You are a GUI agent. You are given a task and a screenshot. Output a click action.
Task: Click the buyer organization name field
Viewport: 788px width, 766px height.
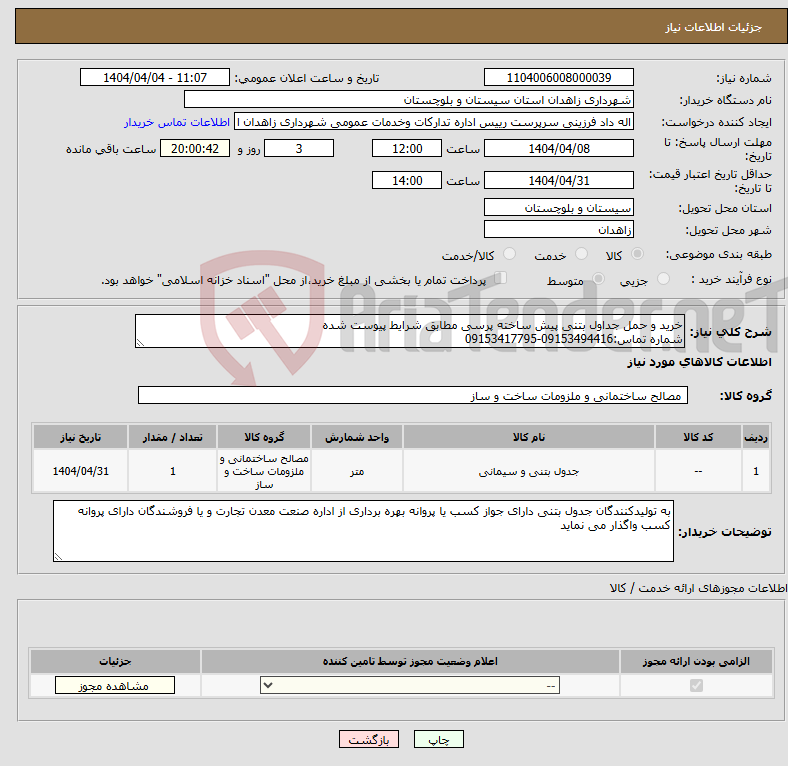click(409, 100)
